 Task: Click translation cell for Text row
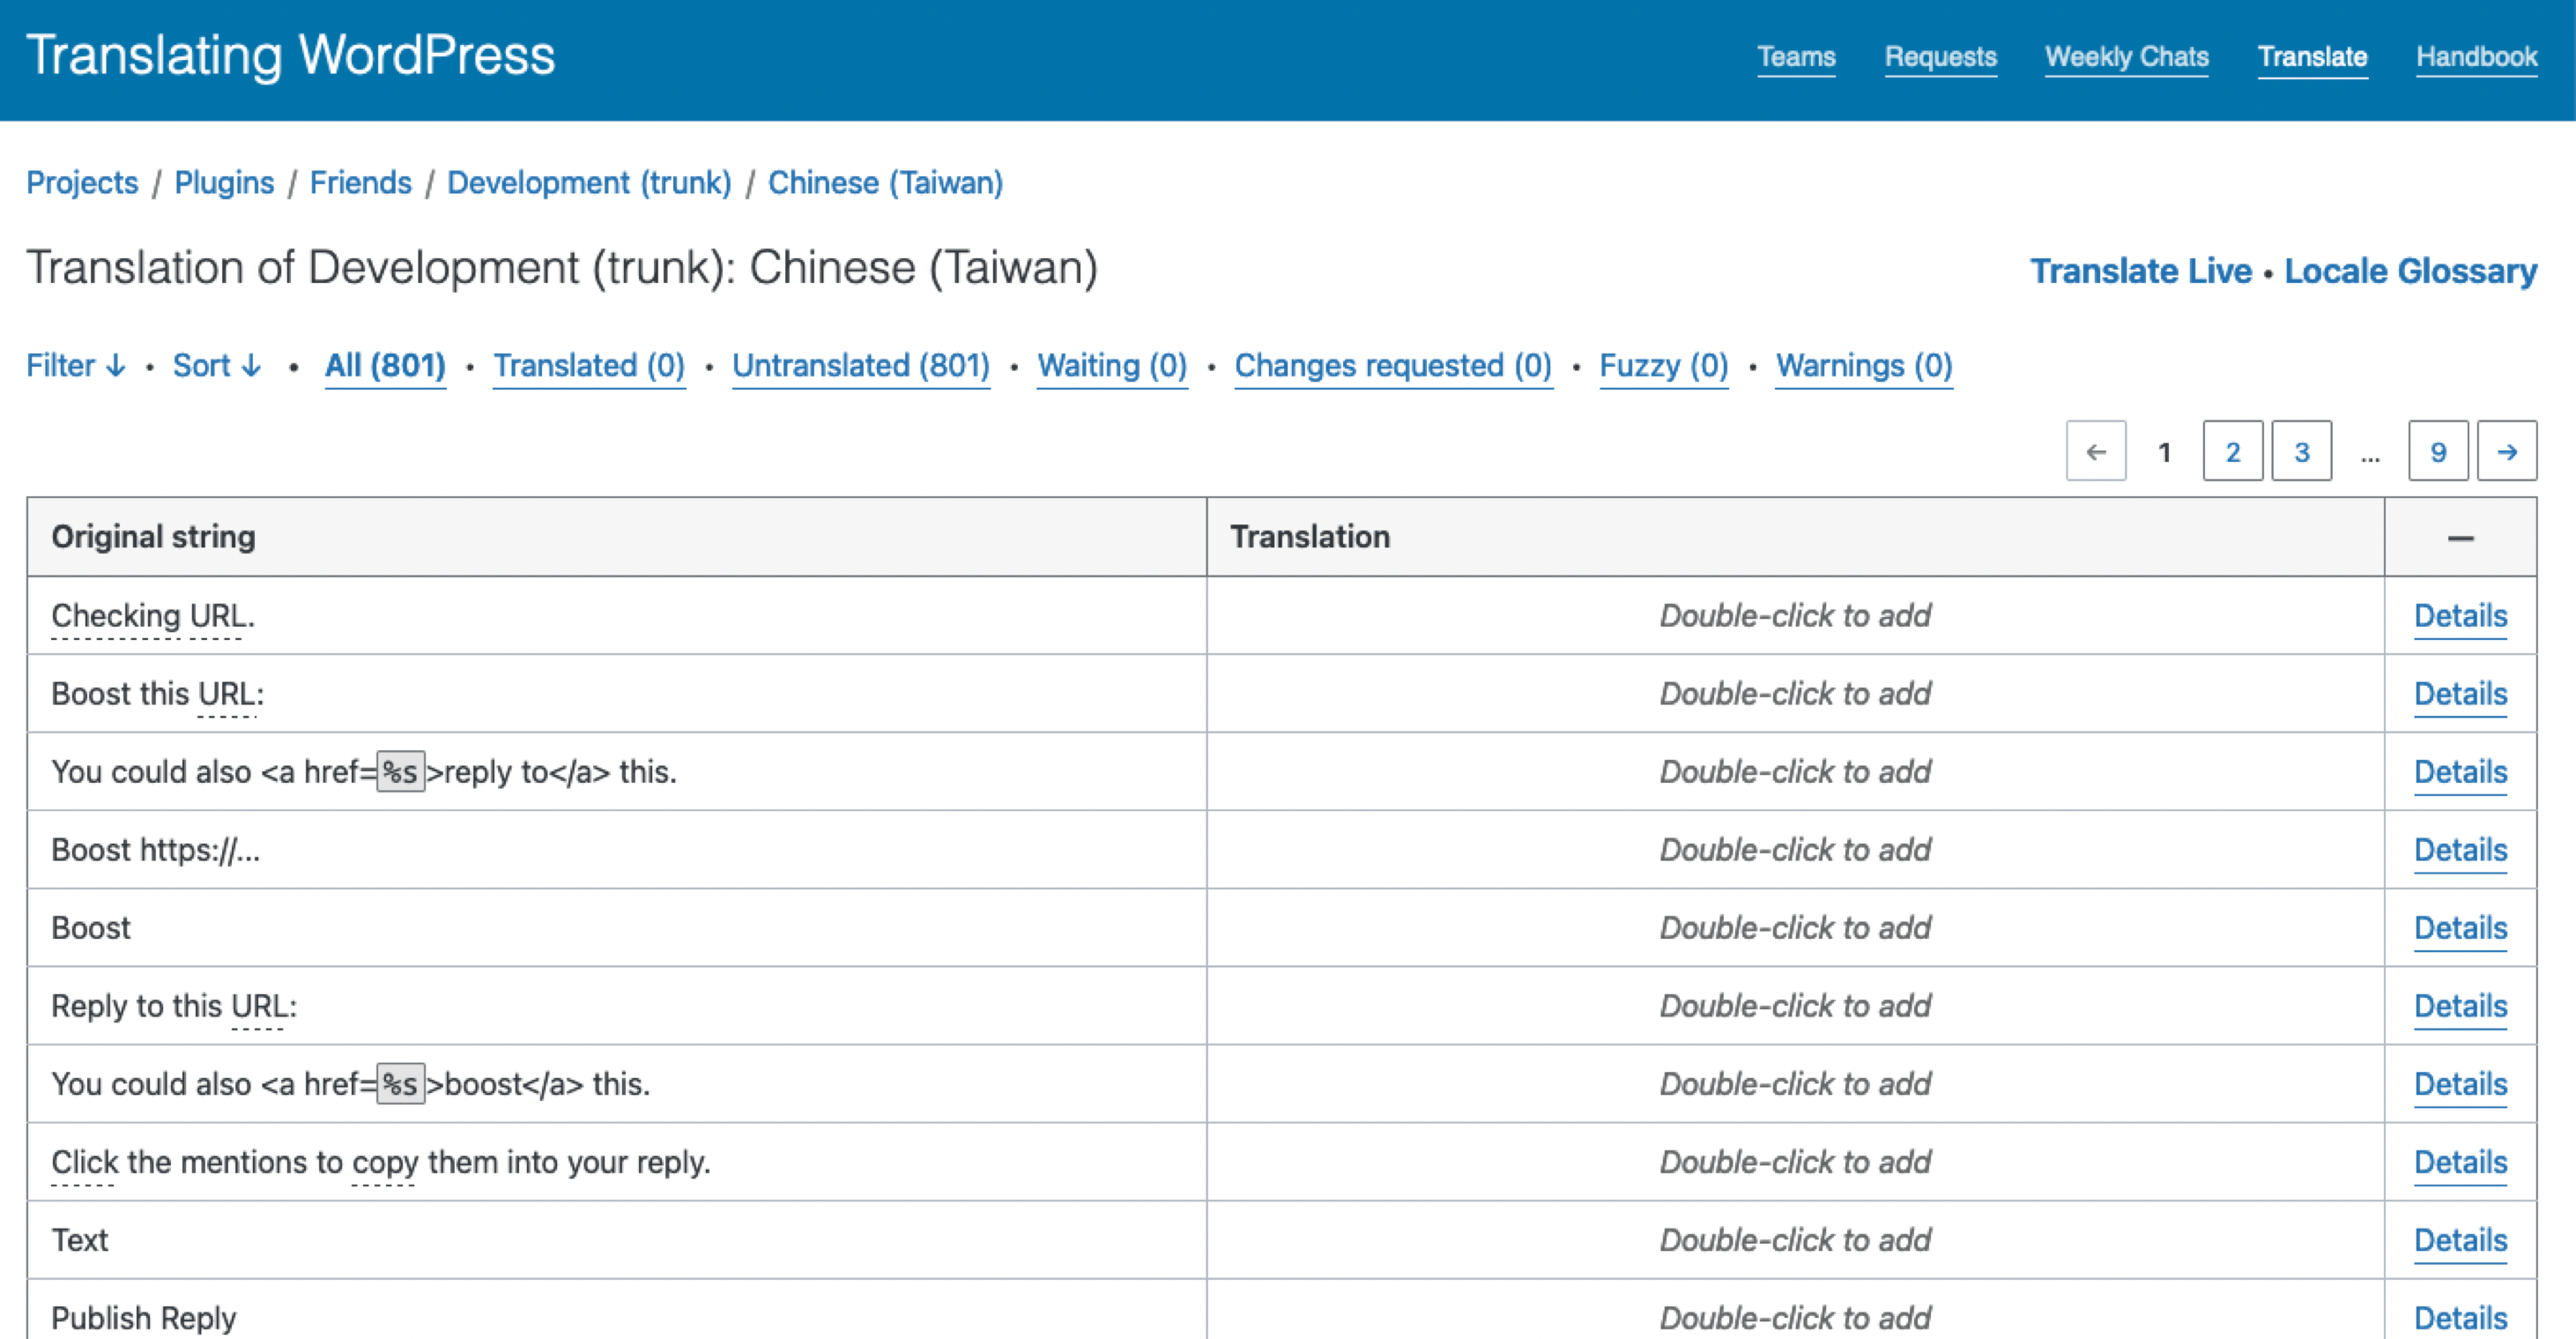point(1795,1240)
